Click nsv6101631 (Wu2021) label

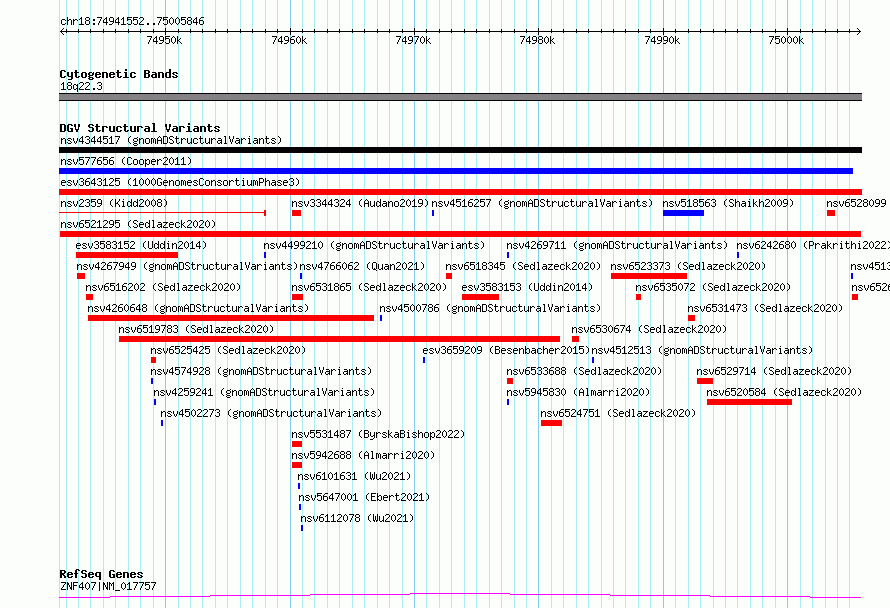[354, 476]
